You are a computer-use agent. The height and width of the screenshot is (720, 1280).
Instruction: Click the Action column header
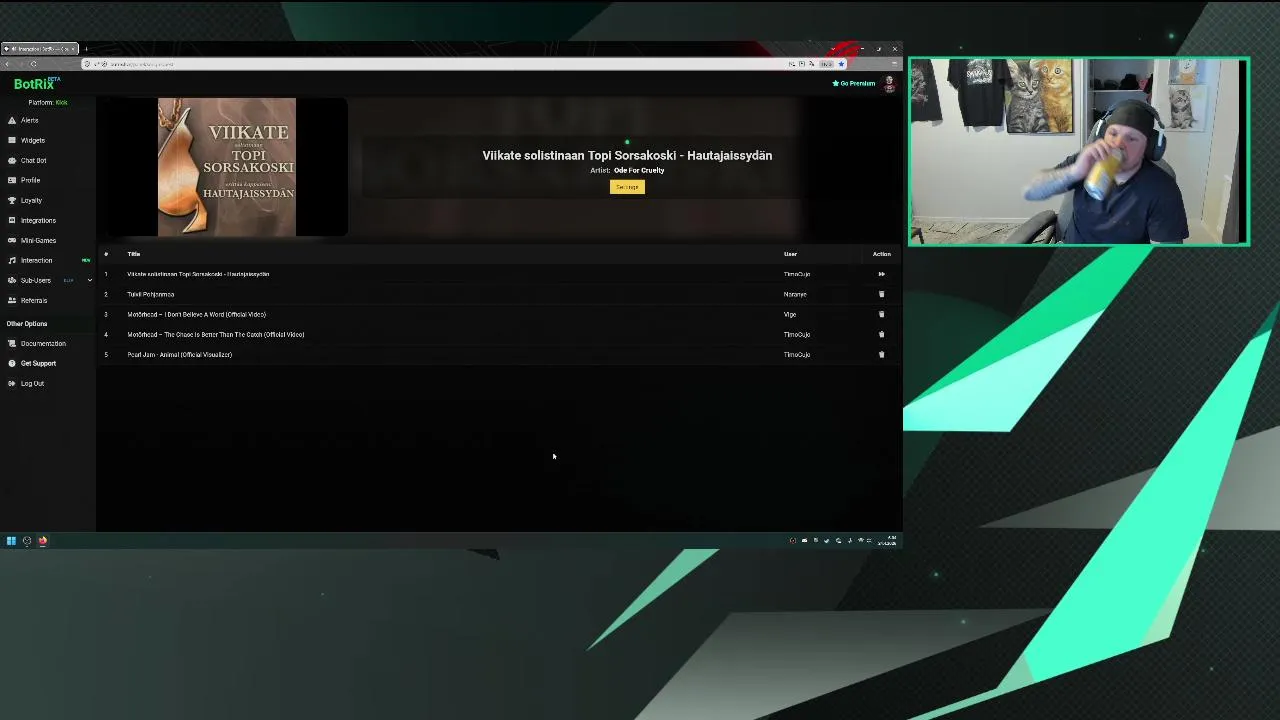881,254
